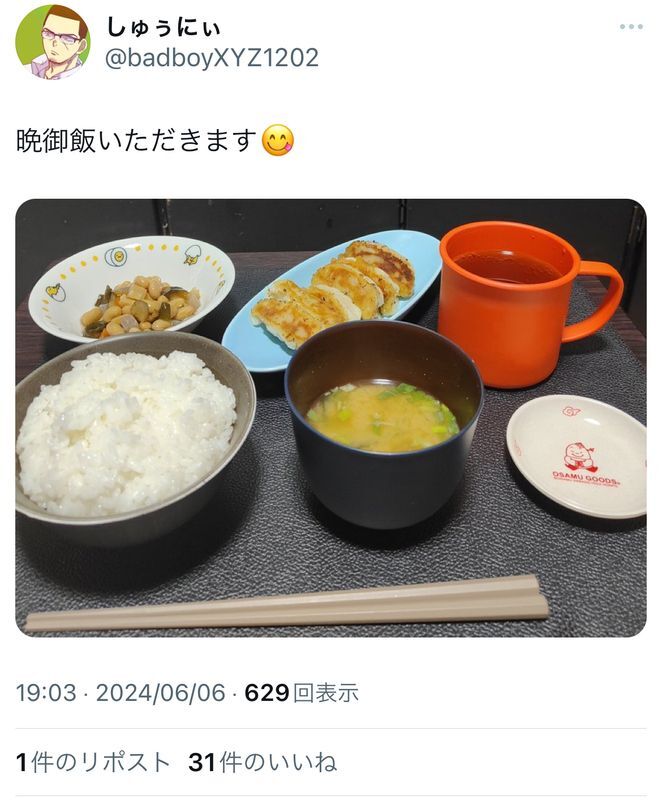
Task: Click the 19:03 timestamp
Action: [46, 693]
